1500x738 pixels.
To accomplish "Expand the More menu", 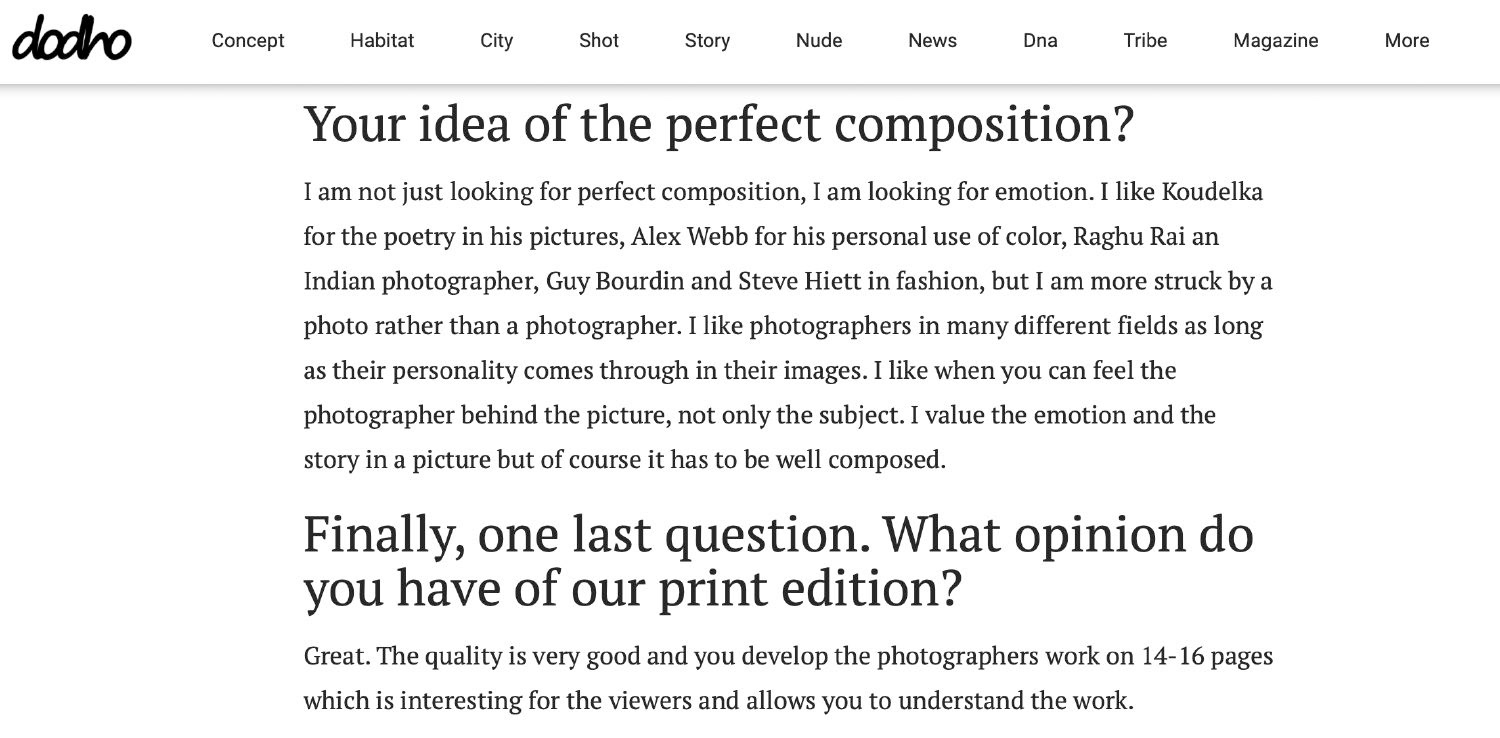I will pyautogui.click(x=1406, y=41).
